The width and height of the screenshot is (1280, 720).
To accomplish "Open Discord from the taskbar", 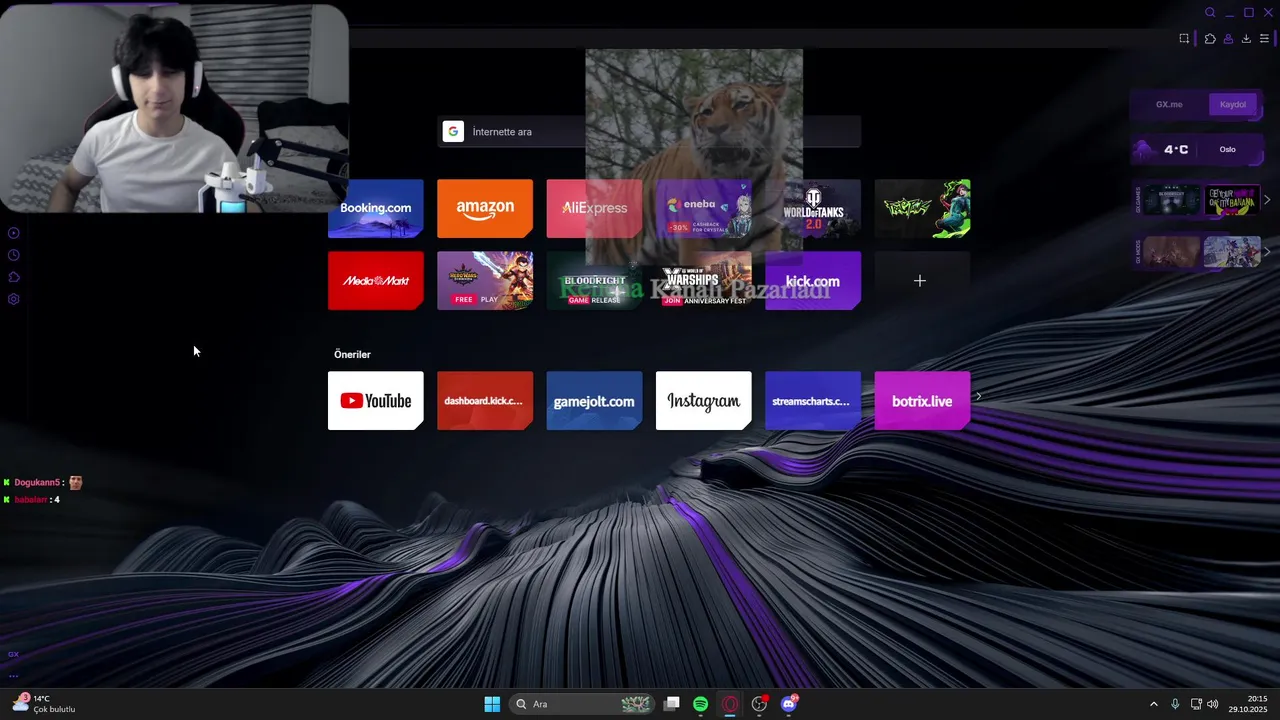I will pyautogui.click(x=789, y=704).
